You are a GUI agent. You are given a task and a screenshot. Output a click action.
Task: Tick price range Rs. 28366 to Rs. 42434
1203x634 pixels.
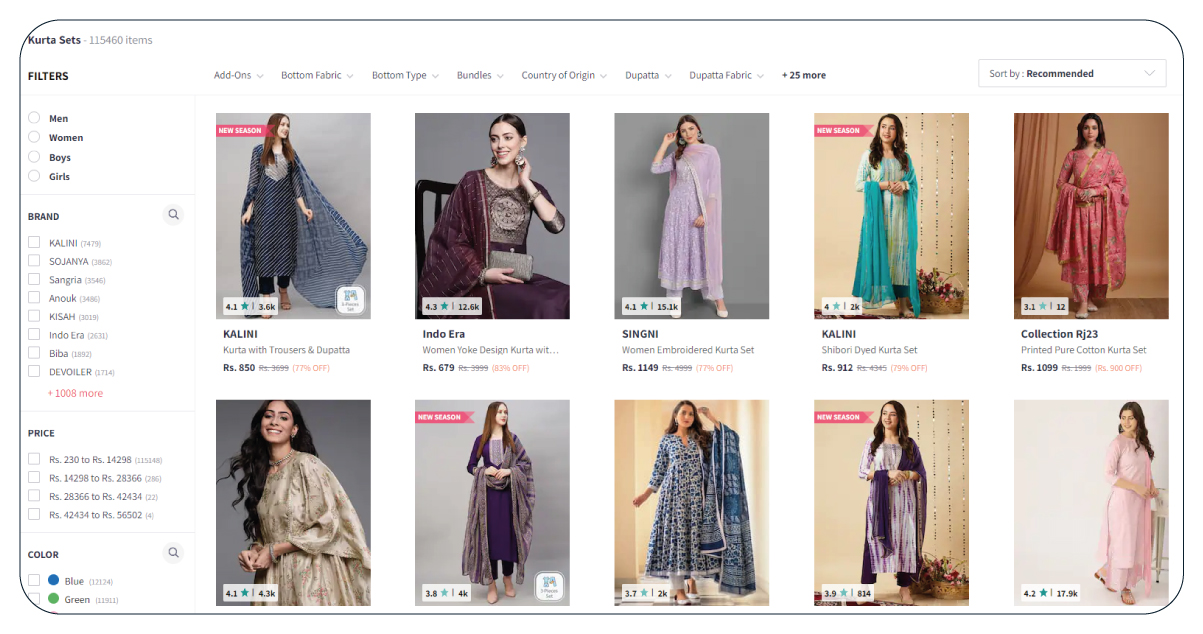coord(34,496)
